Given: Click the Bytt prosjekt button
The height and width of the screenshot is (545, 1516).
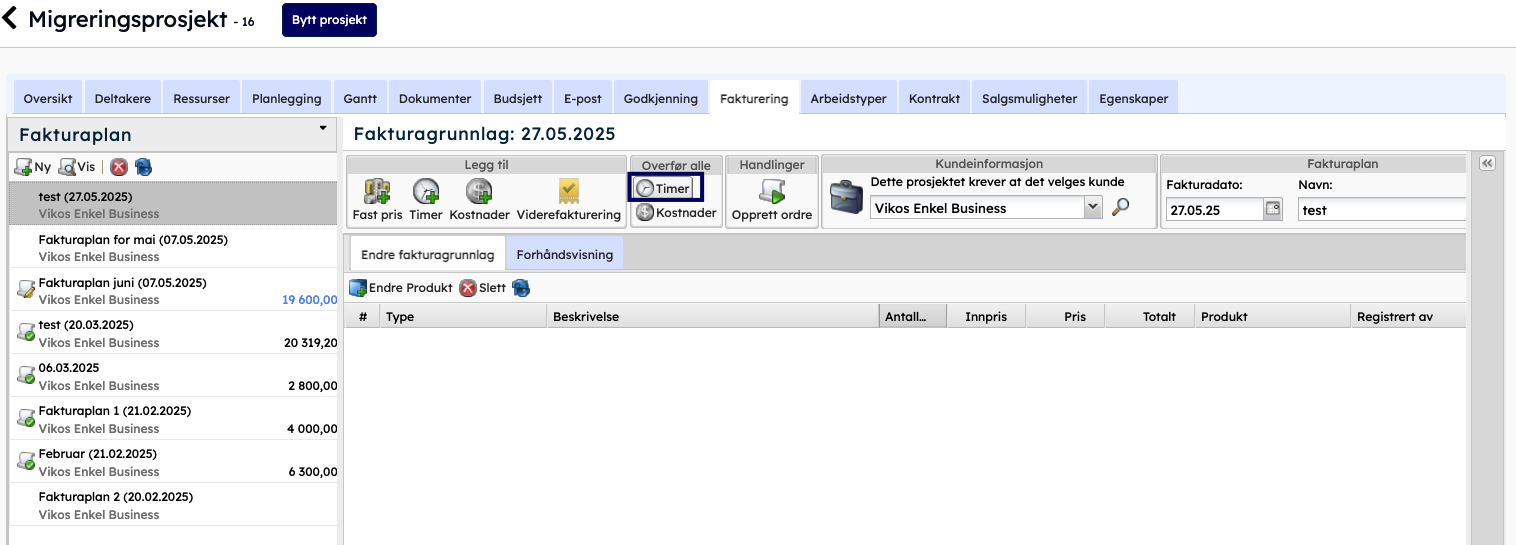Looking at the screenshot, I should click(x=329, y=20).
